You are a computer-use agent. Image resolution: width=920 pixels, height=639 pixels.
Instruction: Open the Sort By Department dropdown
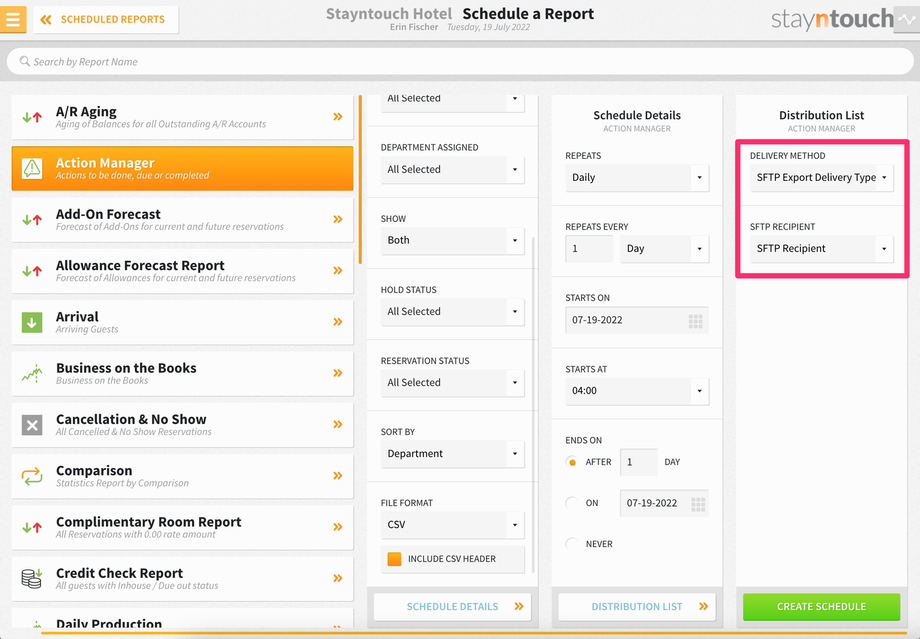[452, 454]
